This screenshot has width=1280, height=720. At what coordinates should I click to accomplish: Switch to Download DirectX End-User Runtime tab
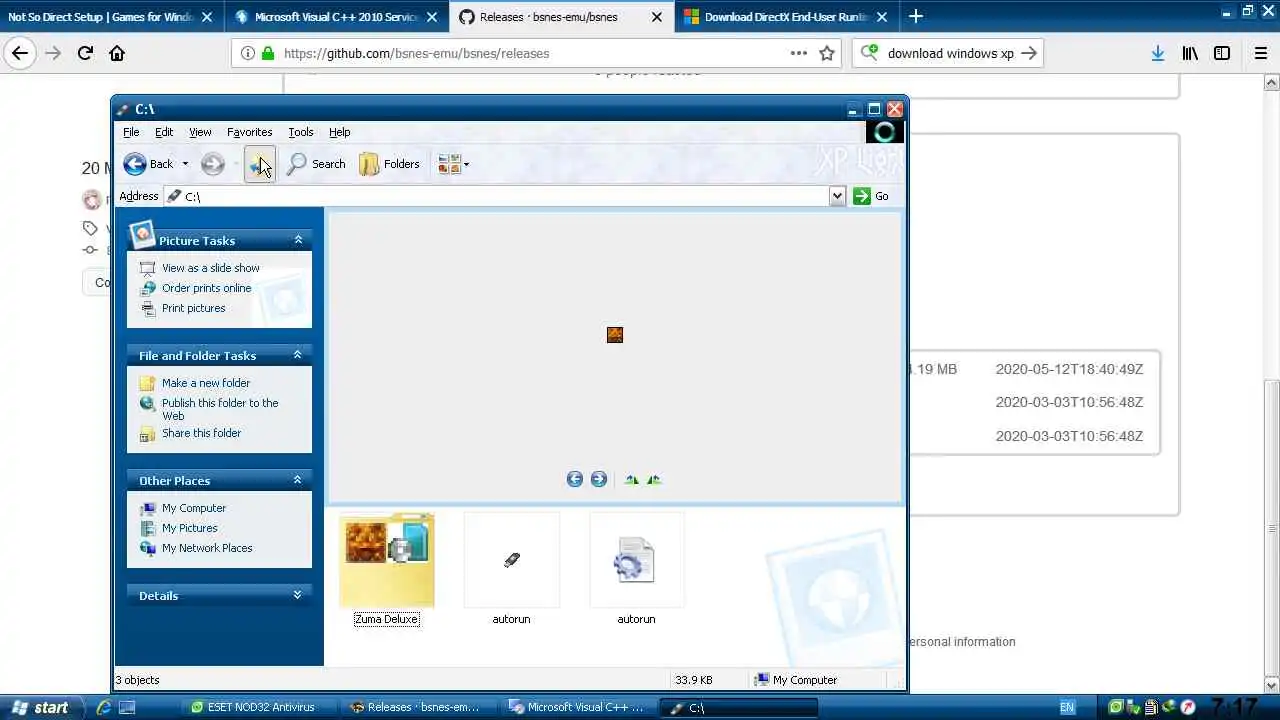click(787, 17)
